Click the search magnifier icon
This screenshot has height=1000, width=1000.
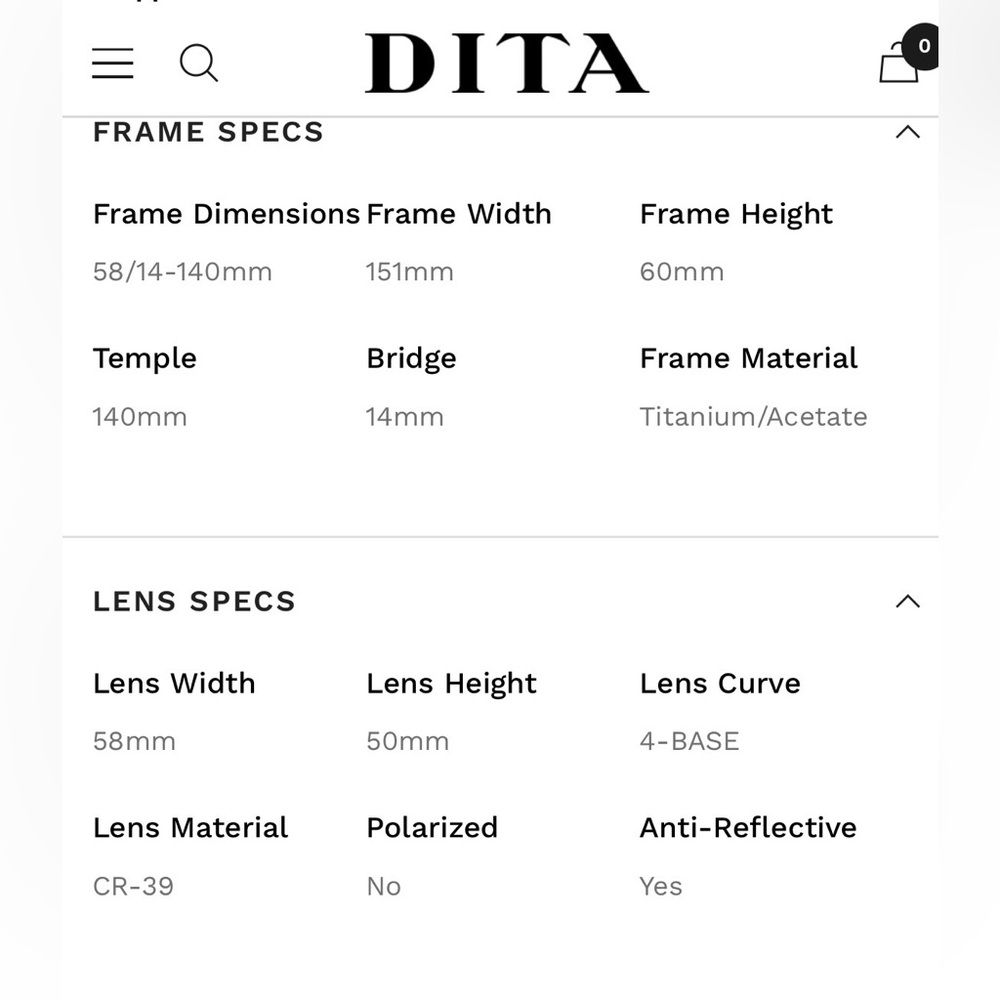point(198,63)
